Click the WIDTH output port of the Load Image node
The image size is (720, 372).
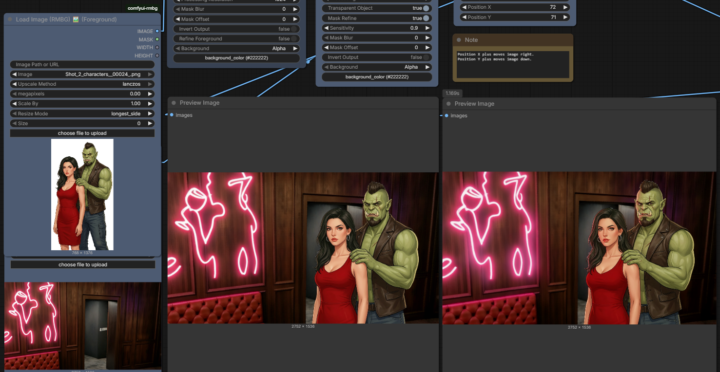click(x=157, y=47)
